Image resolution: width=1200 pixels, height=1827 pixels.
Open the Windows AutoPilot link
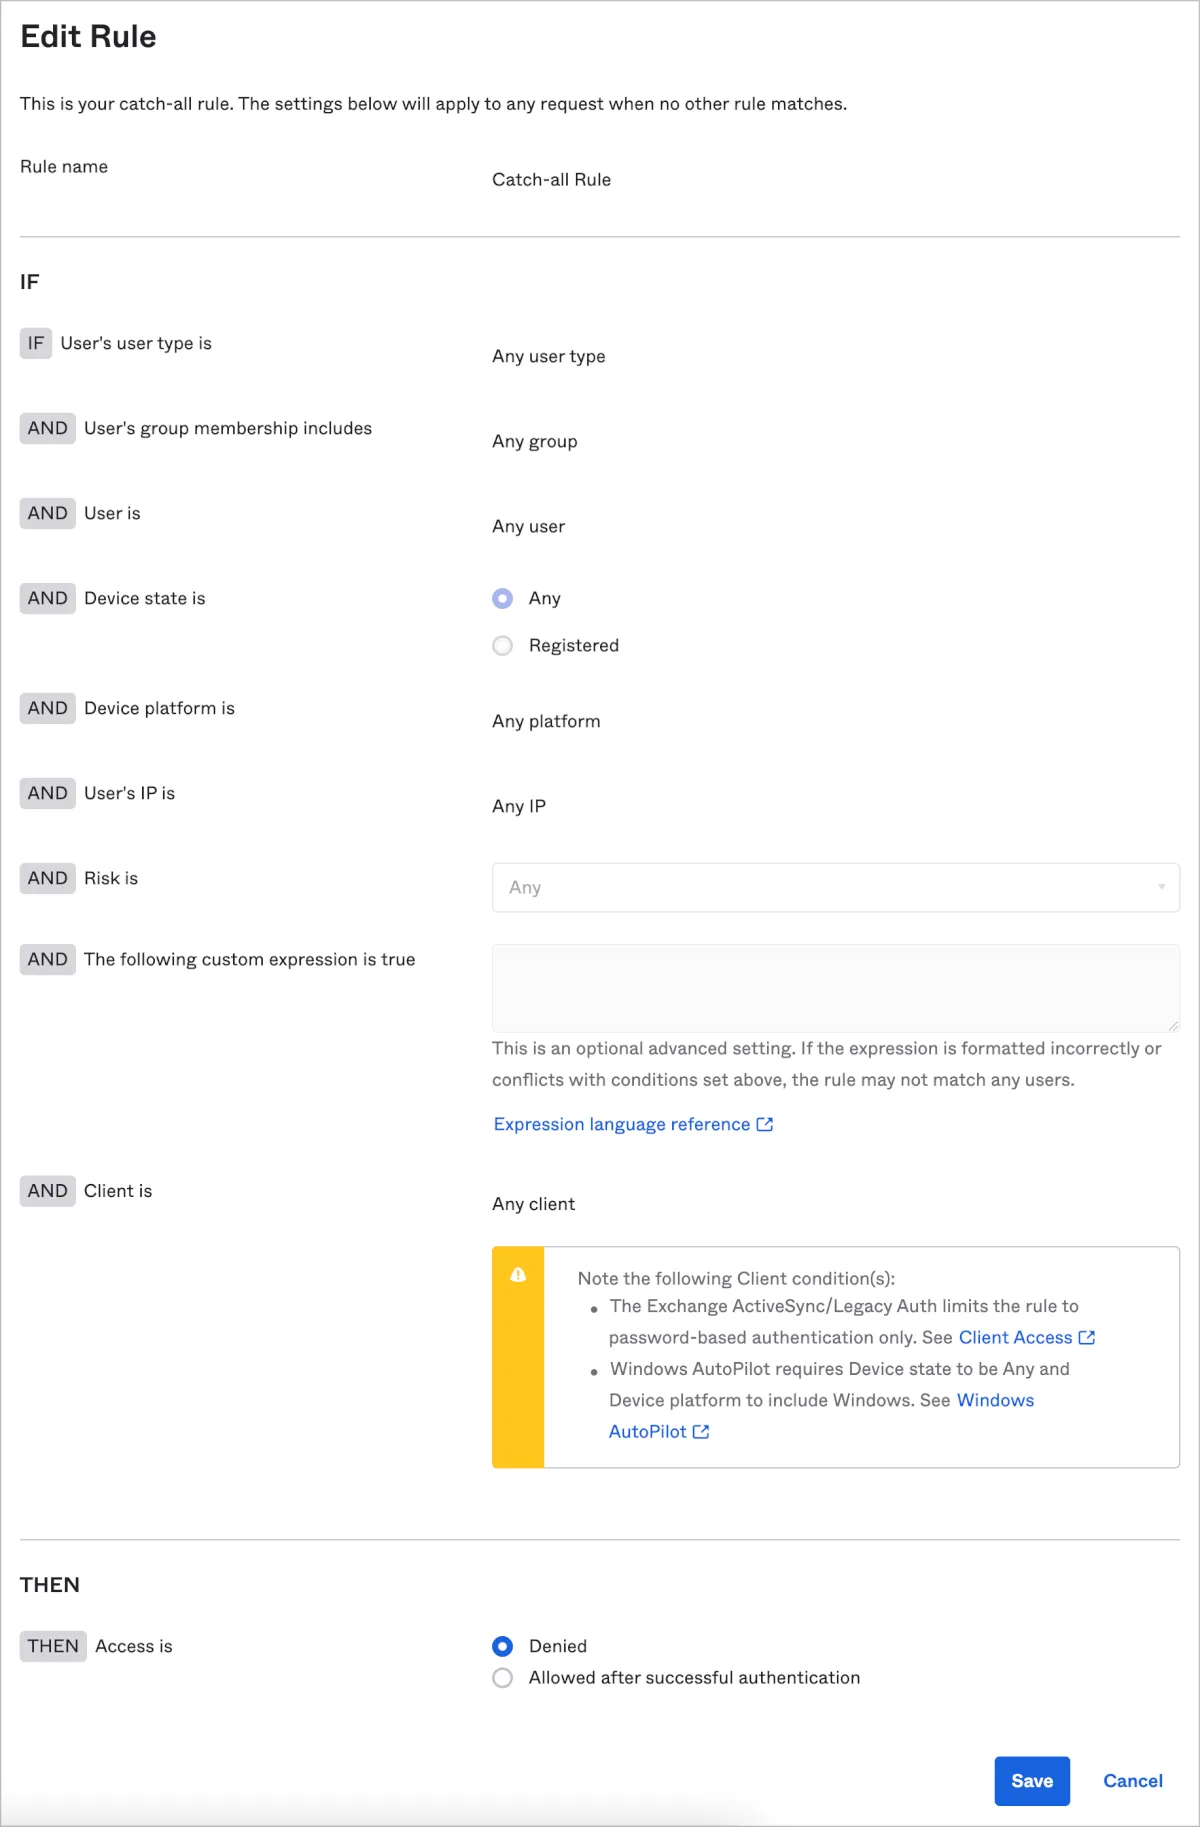pos(995,1400)
